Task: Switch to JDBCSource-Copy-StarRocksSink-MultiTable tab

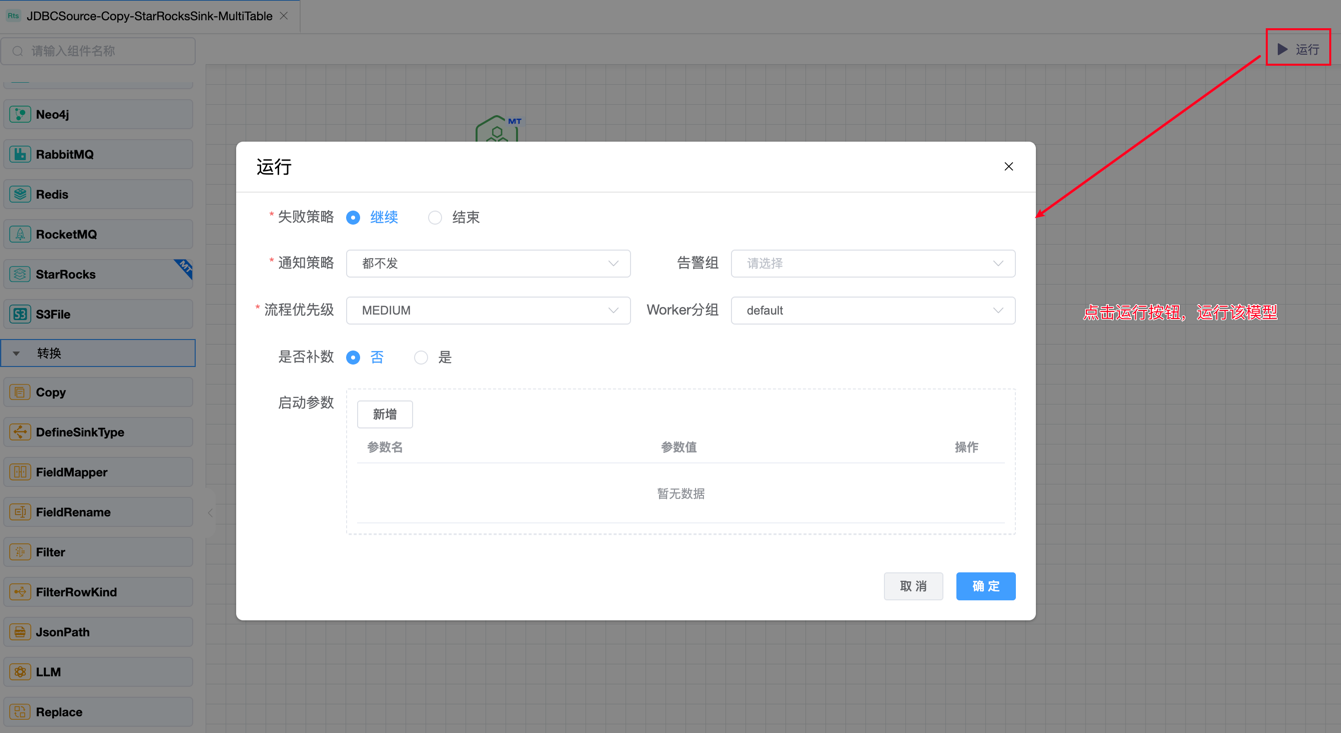Action: (x=148, y=16)
